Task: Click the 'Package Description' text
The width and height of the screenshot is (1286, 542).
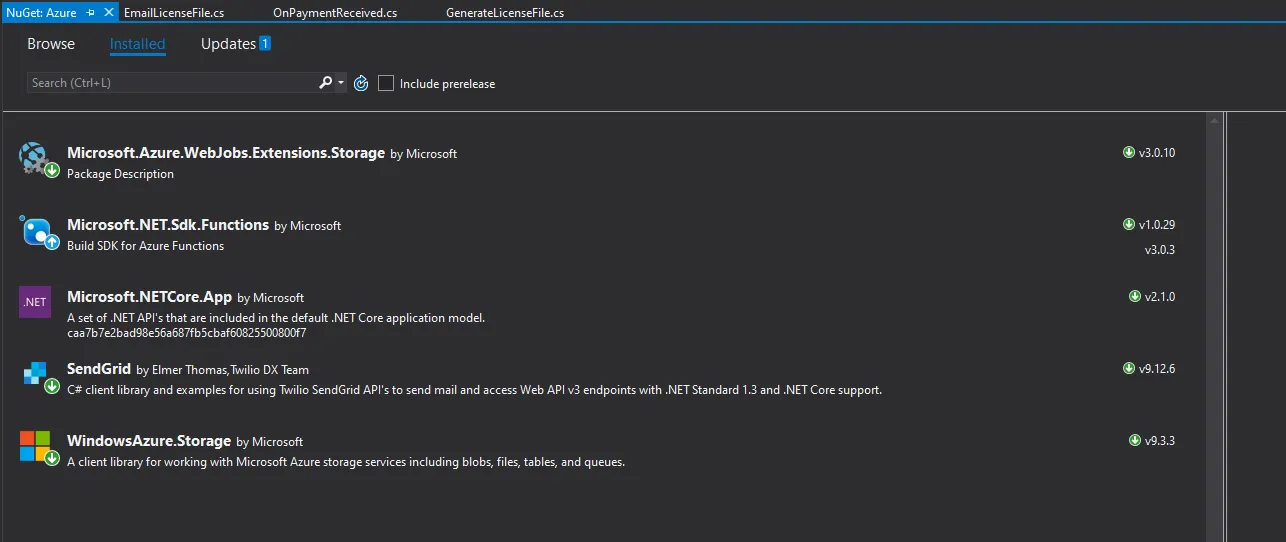Action: 120,174
